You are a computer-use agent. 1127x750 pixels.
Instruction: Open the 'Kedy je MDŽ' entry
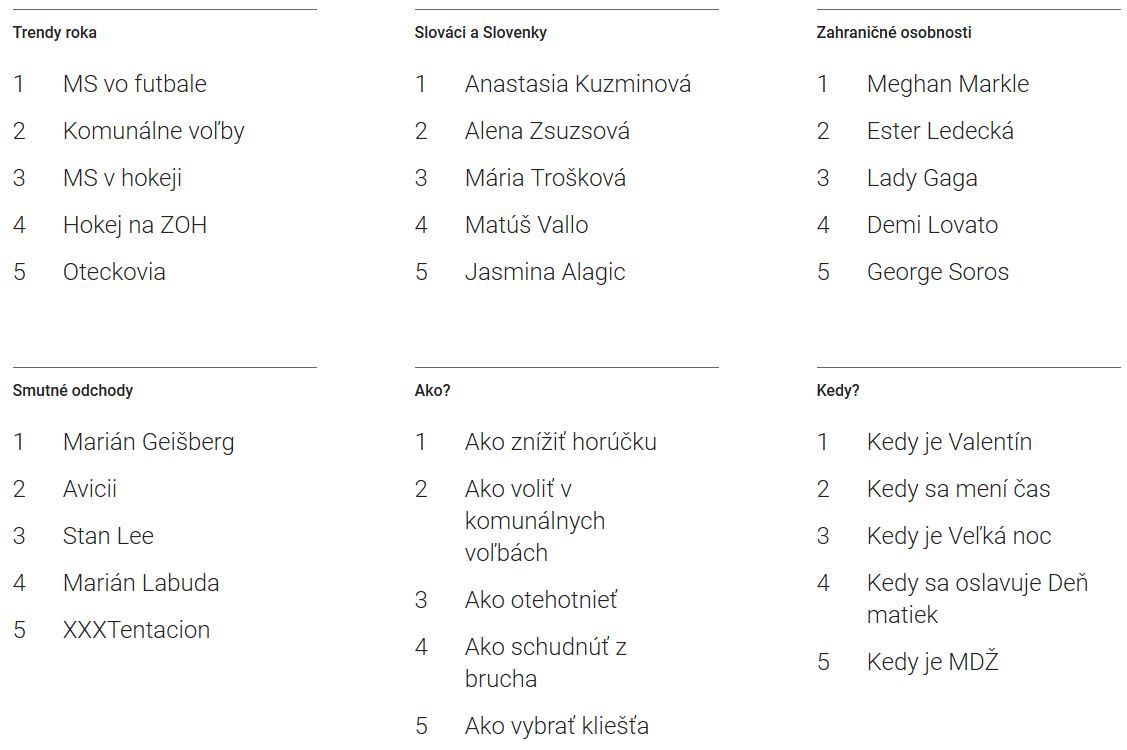[x=932, y=662]
